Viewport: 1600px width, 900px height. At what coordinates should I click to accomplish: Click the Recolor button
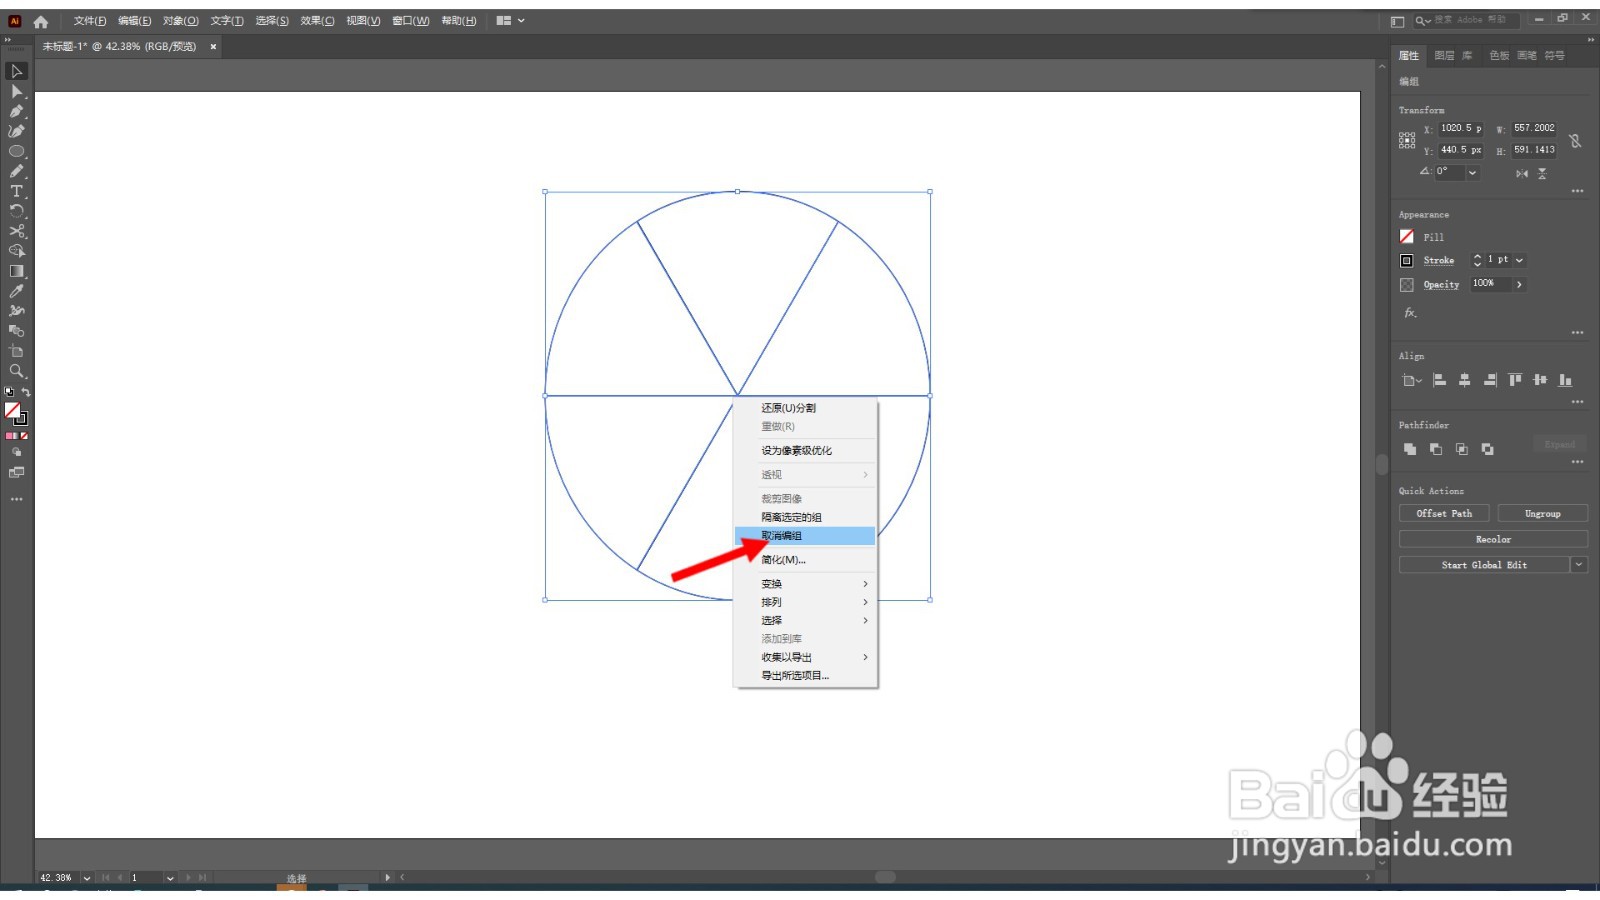[x=1493, y=540]
